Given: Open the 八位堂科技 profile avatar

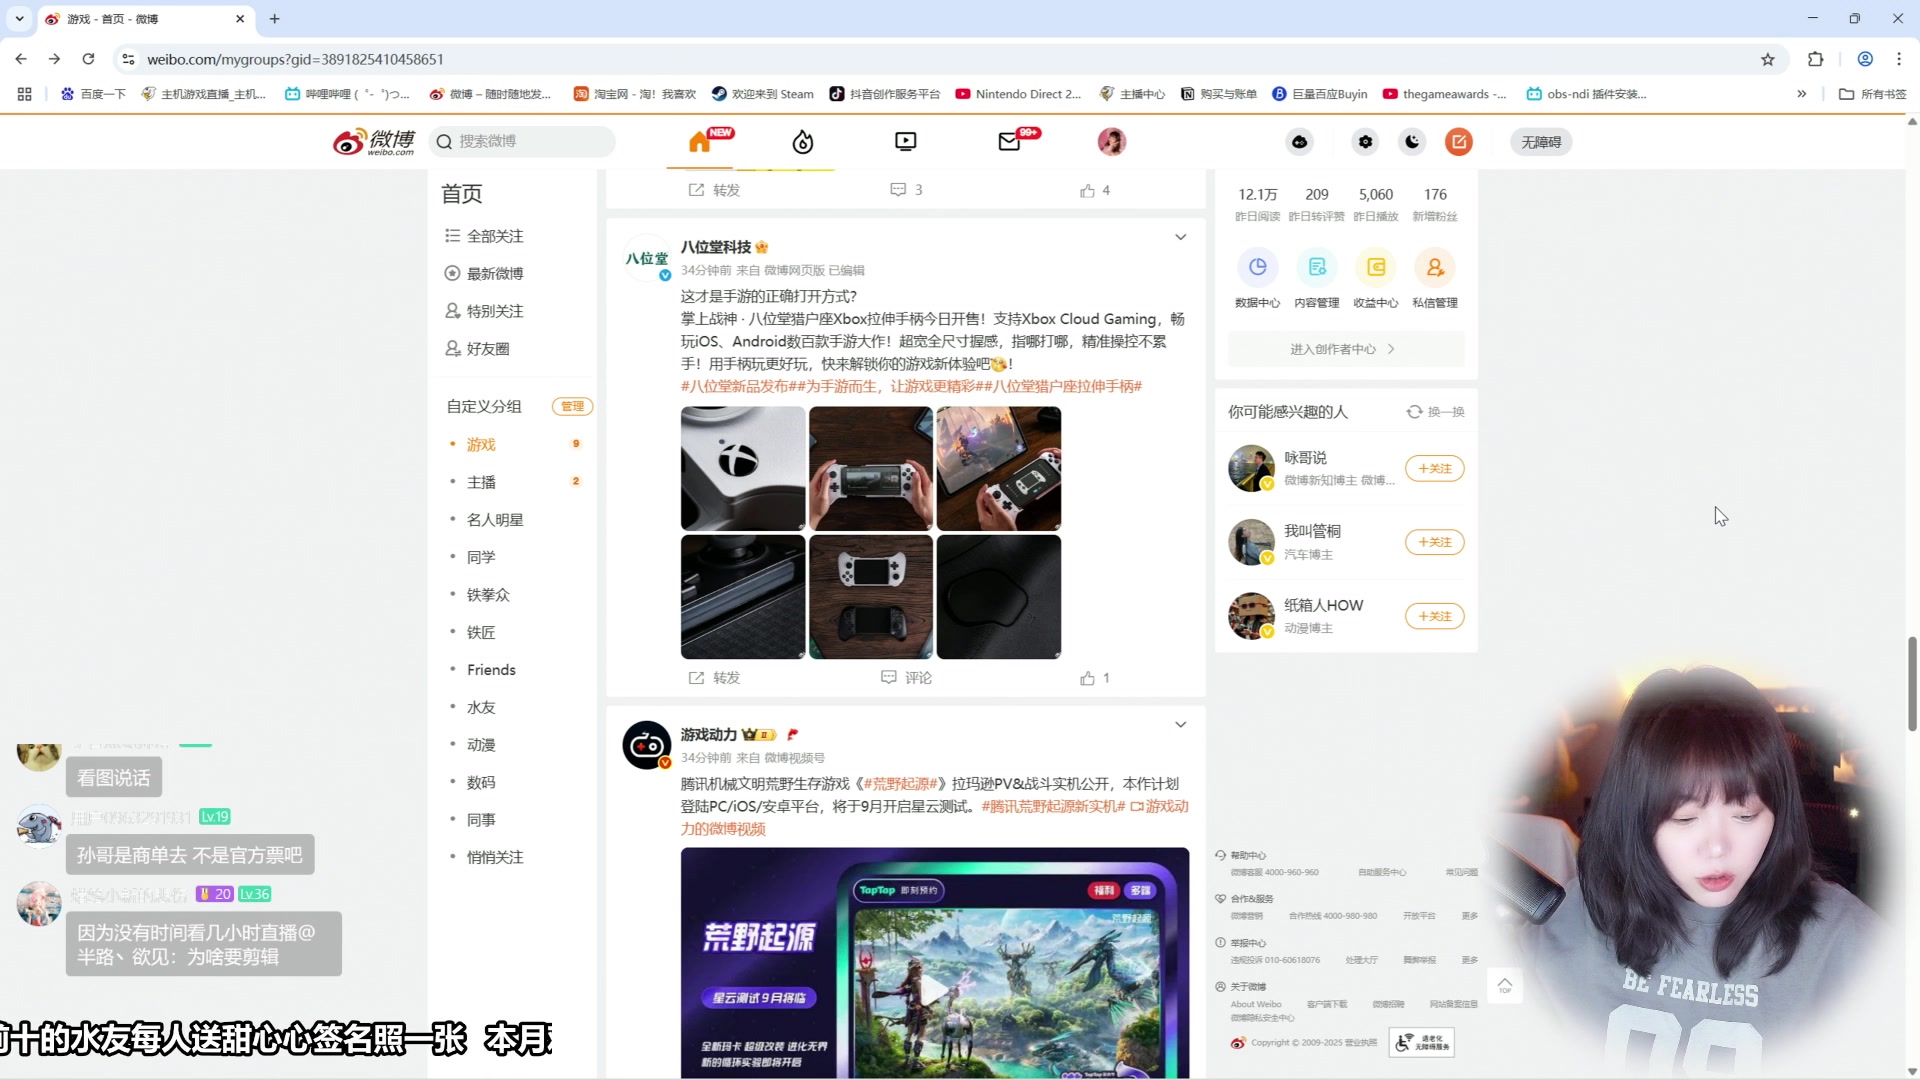Looking at the screenshot, I should click(647, 258).
